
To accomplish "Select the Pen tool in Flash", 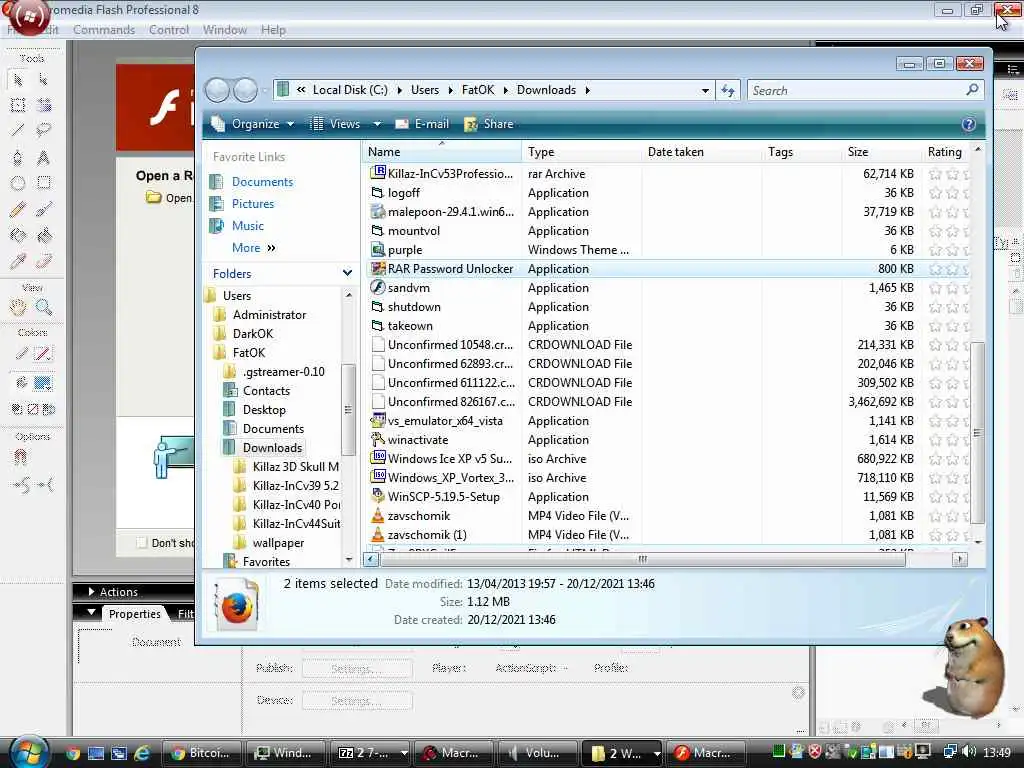I will [18, 157].
